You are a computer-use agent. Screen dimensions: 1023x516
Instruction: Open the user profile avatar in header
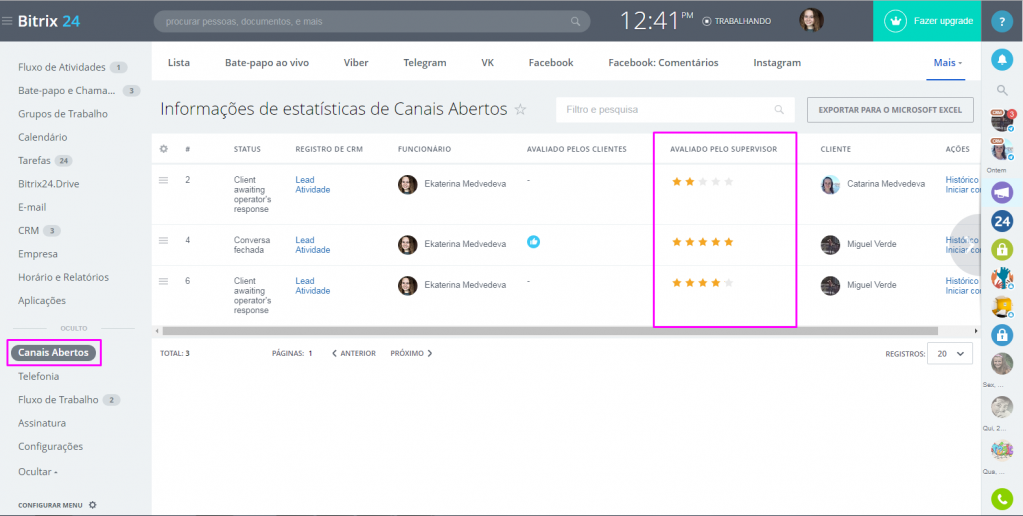812,21
